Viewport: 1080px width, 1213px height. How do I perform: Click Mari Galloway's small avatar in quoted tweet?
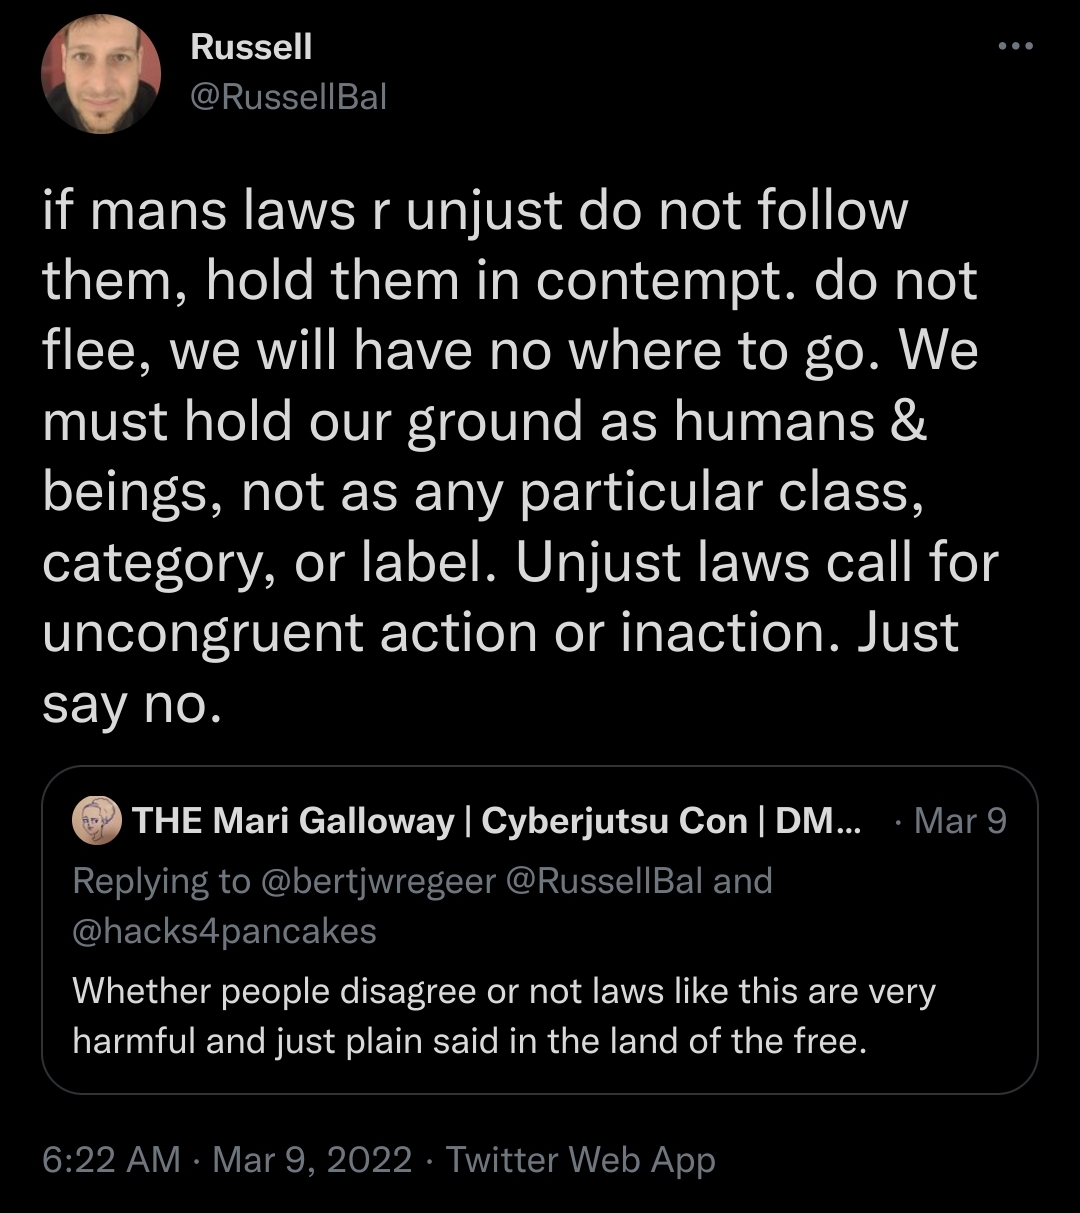point(97,821)
